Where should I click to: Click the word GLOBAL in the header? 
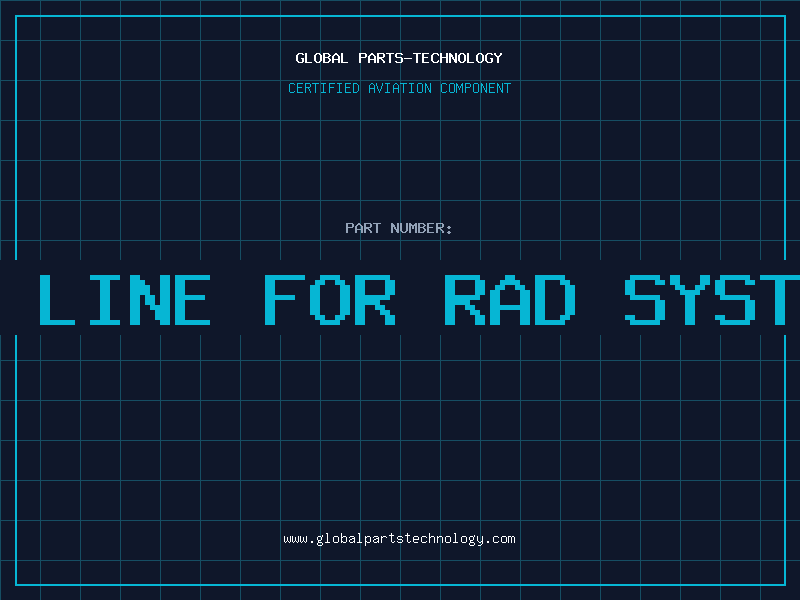(322, 58)
